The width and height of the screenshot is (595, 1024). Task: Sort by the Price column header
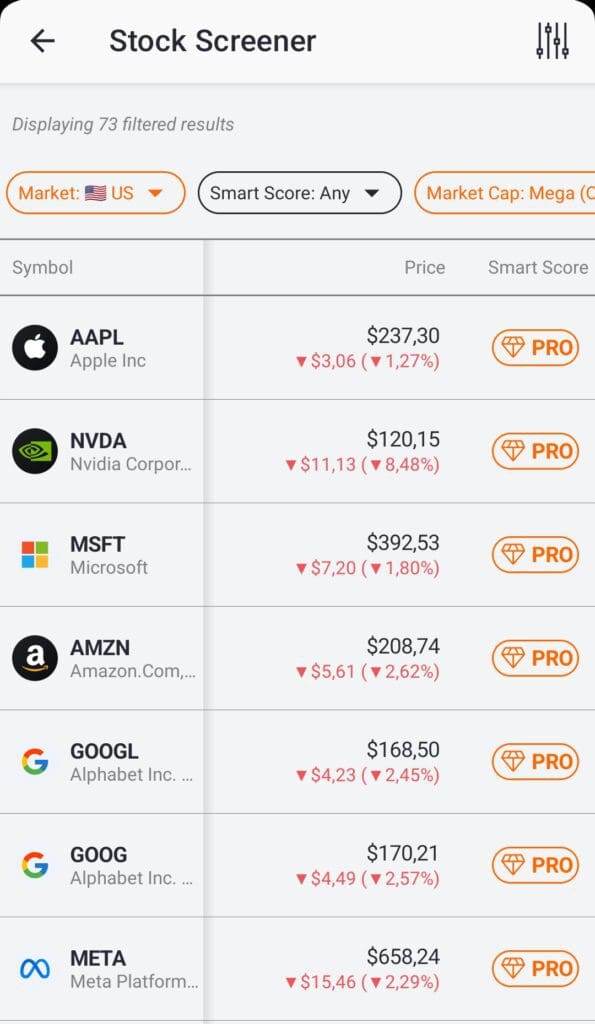pos(424,267)
